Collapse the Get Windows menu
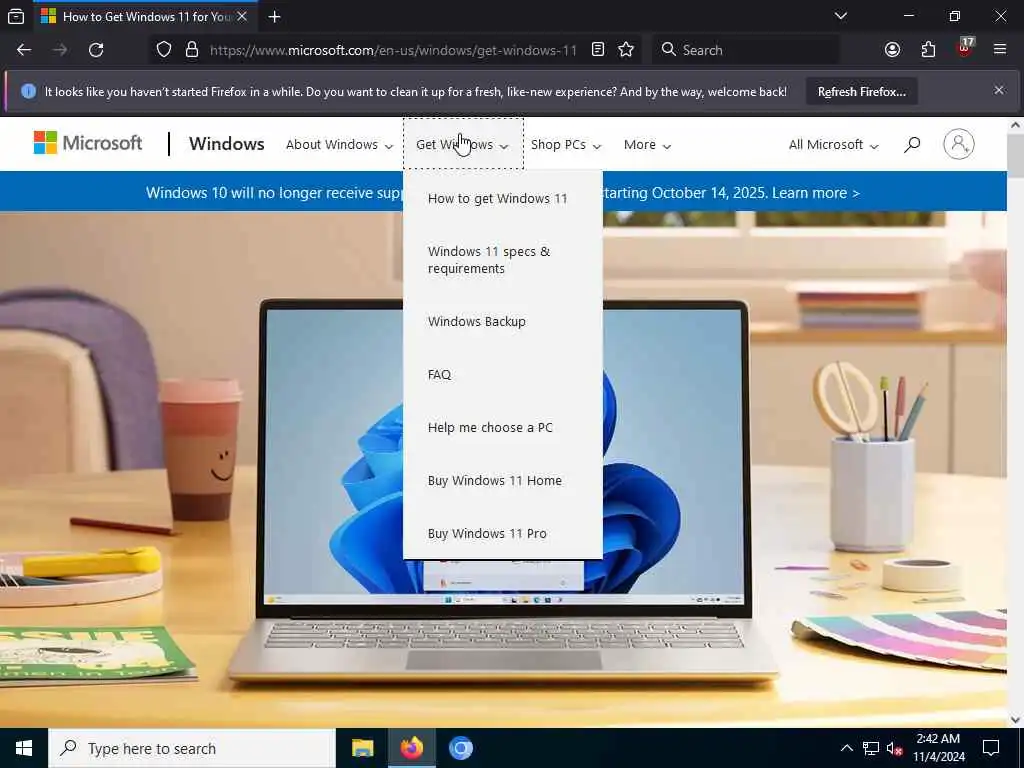1024x768 pixels. [463, 144]
